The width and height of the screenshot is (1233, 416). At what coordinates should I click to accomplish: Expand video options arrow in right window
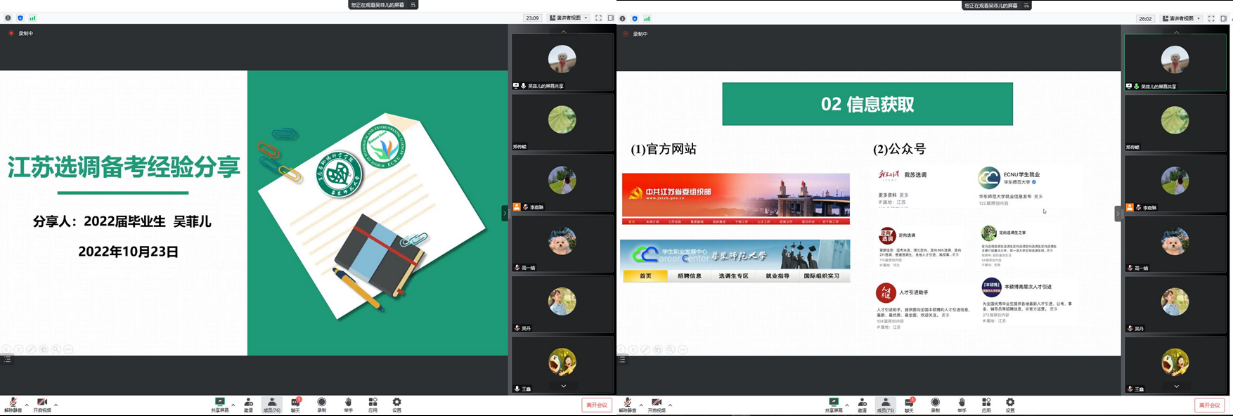670,403
